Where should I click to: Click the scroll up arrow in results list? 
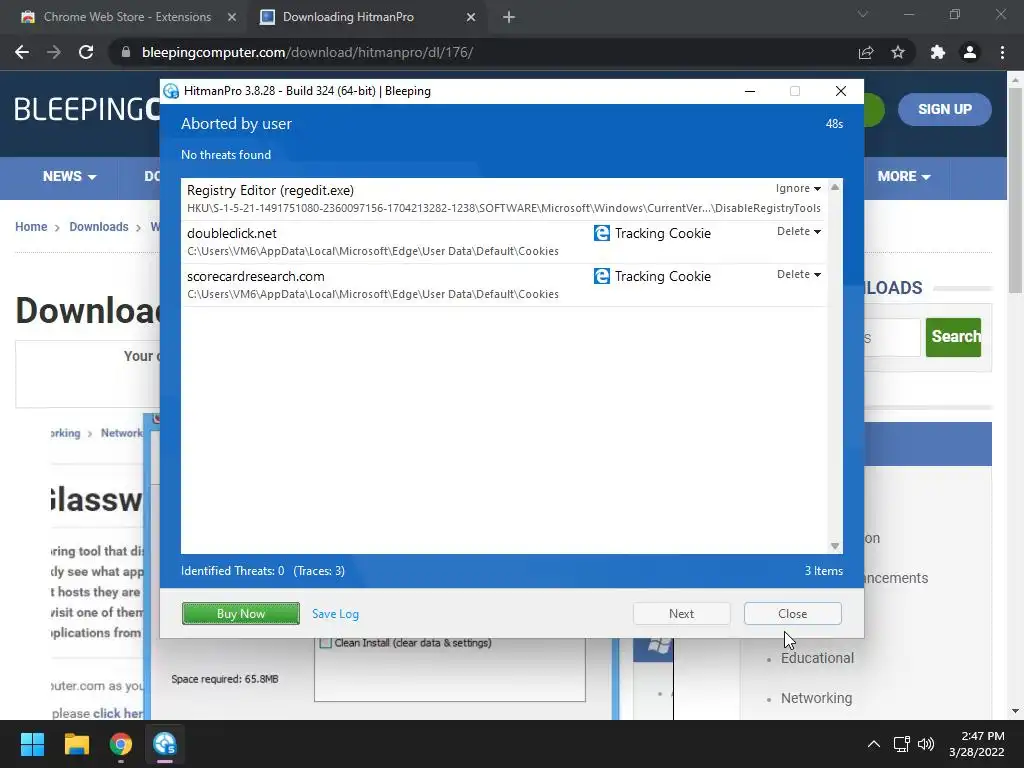[835, 187]
